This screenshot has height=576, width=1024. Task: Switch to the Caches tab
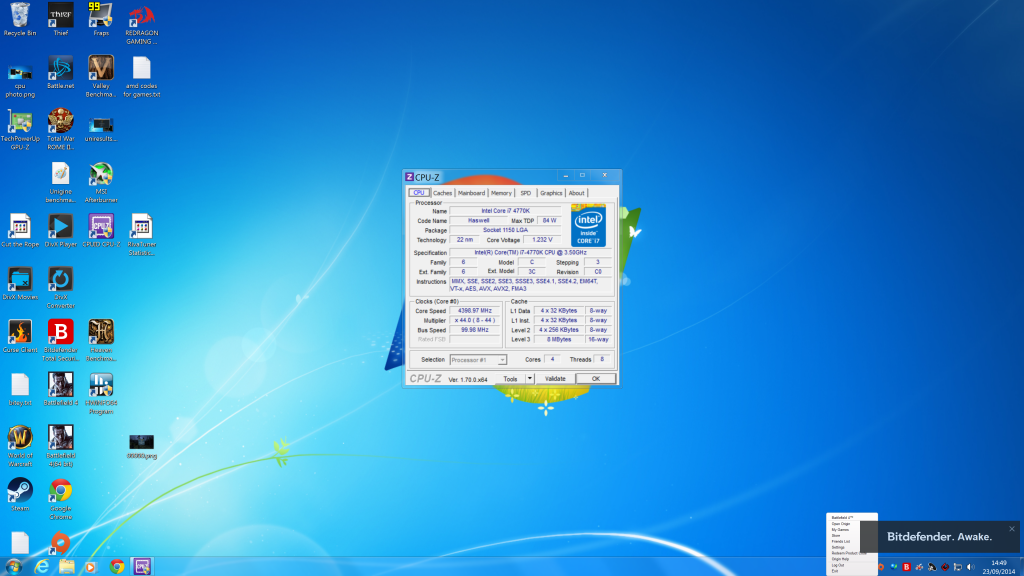click(442, 193)
